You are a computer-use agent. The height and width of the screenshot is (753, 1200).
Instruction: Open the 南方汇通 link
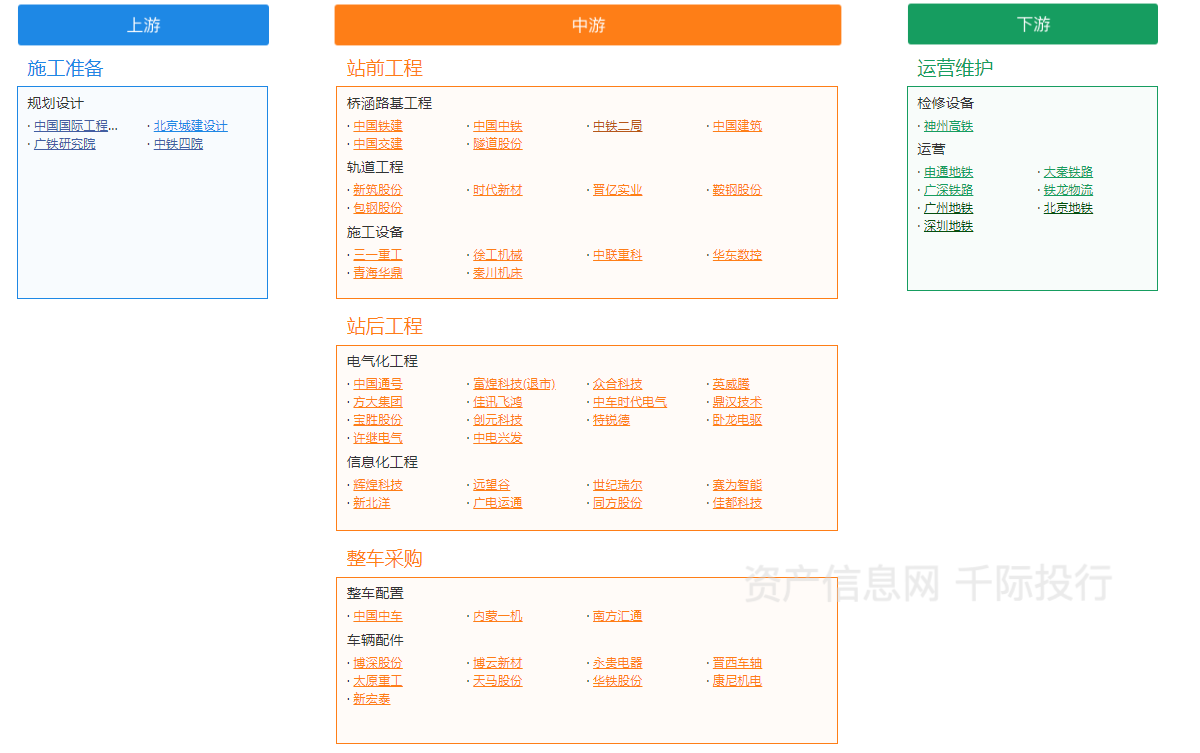(618, 616)
